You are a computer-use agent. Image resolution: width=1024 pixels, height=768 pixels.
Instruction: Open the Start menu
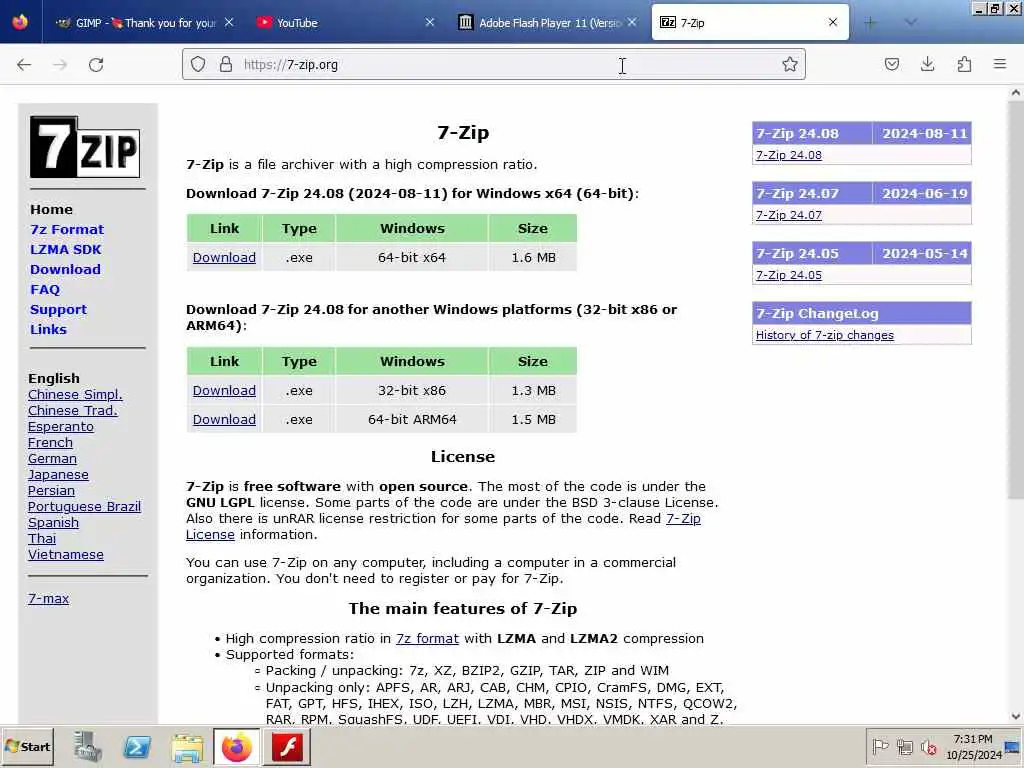point(27,746)
